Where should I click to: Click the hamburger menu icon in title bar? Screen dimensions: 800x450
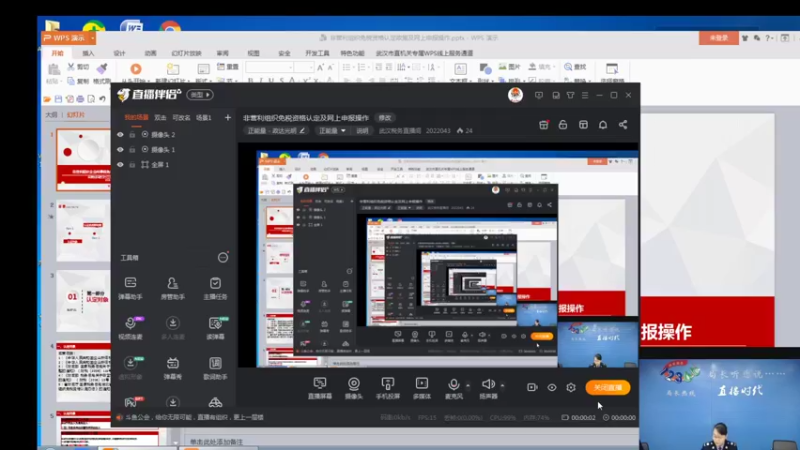click(x=585, y=95)
